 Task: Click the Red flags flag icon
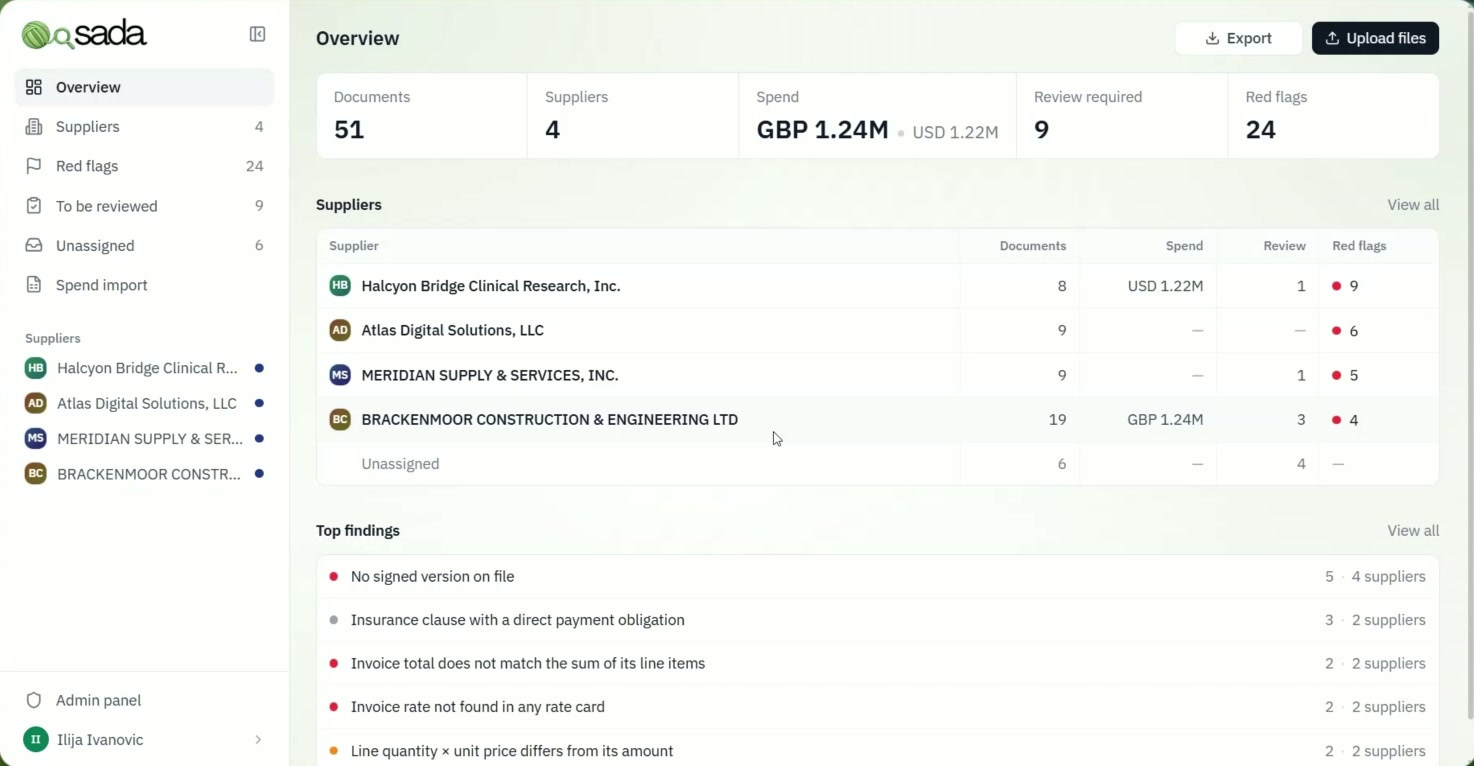pyautogui.click(x=34, y=166)
